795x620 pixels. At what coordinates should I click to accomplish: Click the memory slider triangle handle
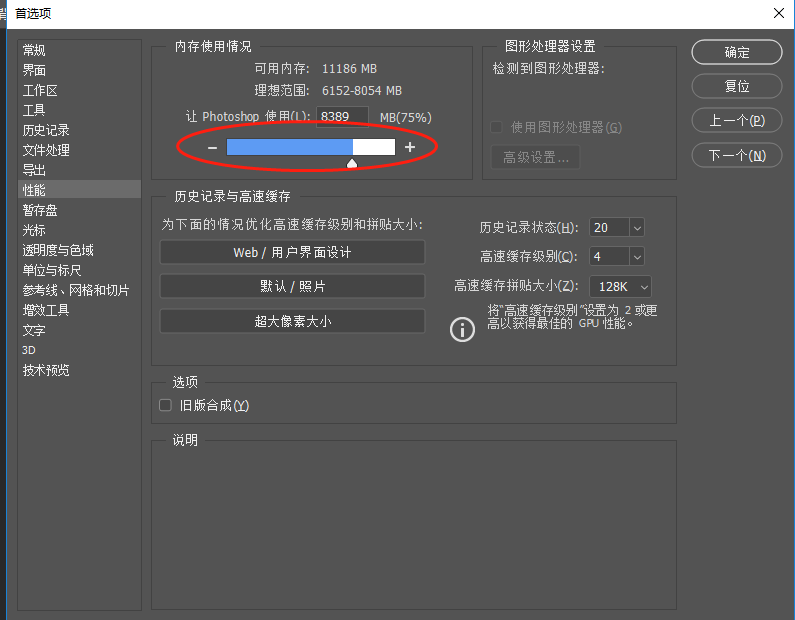point(352,163)
